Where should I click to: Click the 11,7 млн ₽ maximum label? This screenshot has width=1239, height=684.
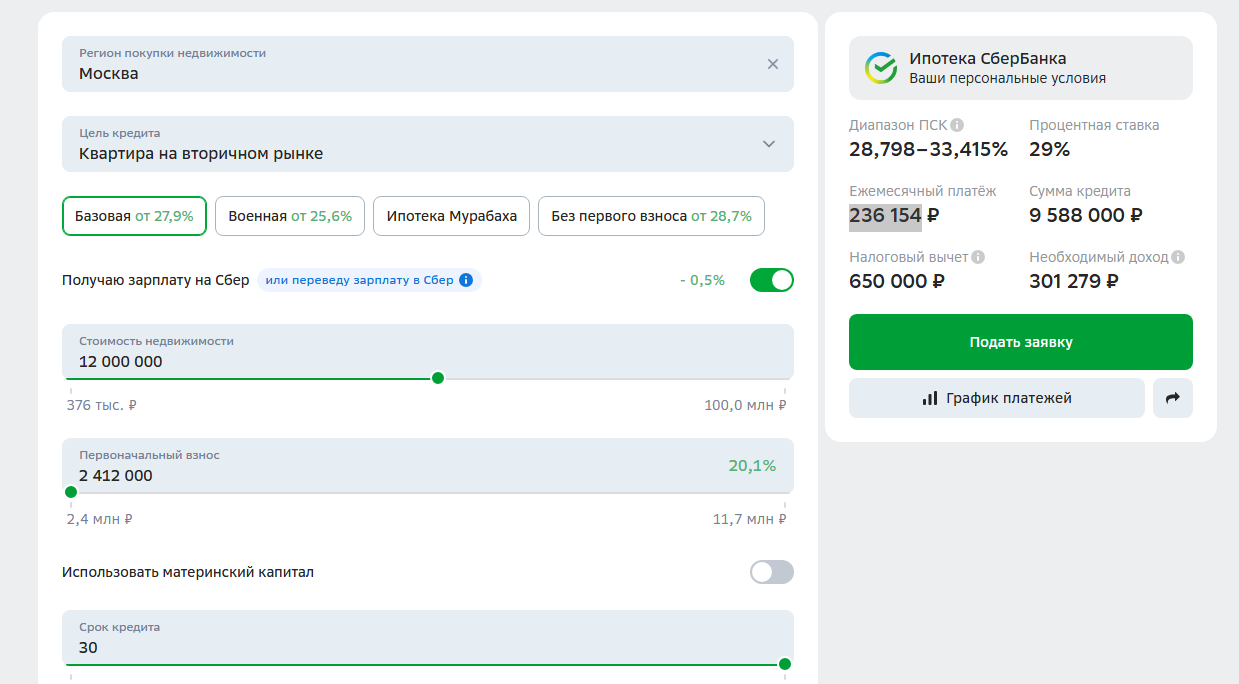tap(749, 519)
